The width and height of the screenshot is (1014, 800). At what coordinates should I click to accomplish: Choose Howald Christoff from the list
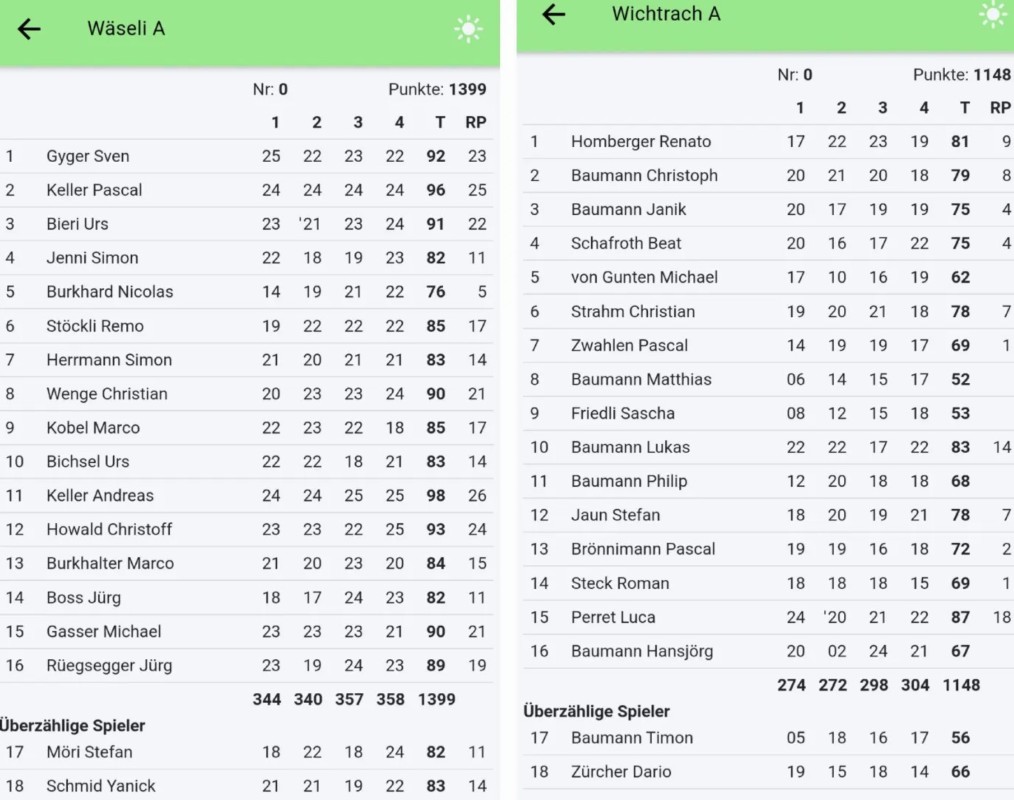(x=109, y=530)
